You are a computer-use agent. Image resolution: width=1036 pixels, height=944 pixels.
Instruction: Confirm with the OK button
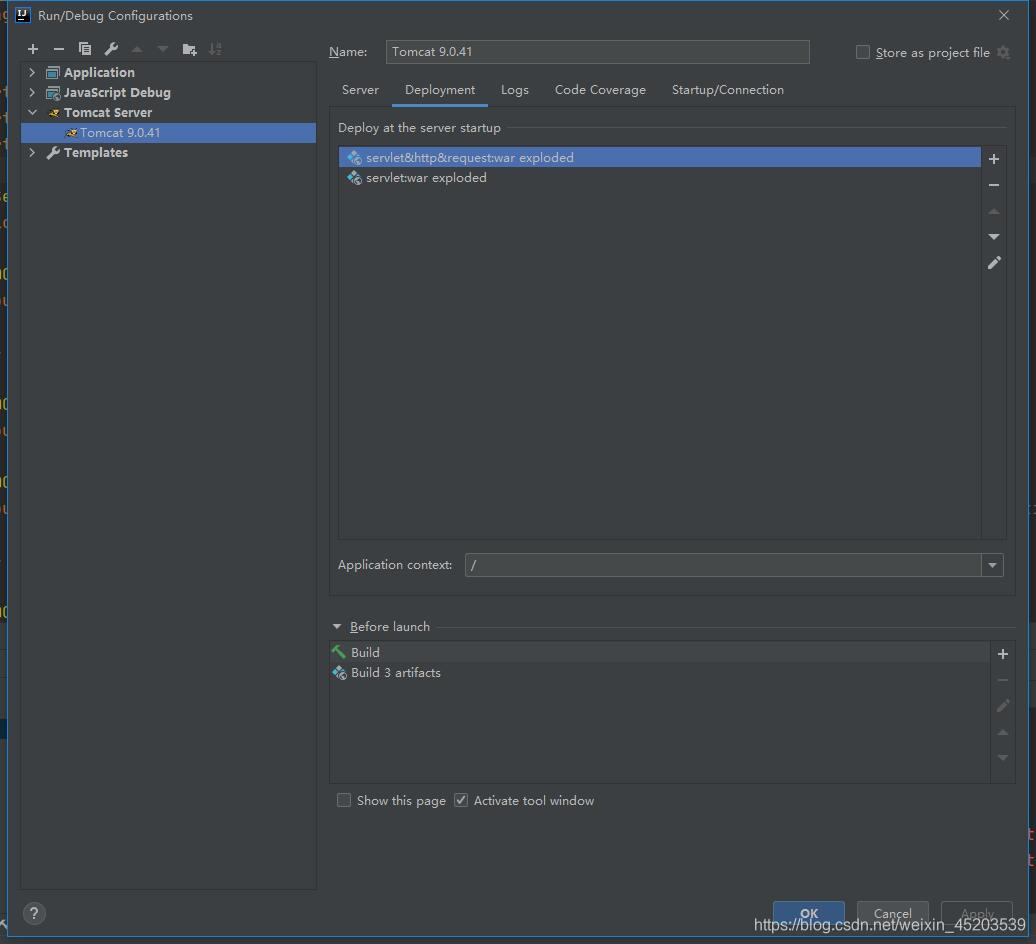[x=809, y=914]
